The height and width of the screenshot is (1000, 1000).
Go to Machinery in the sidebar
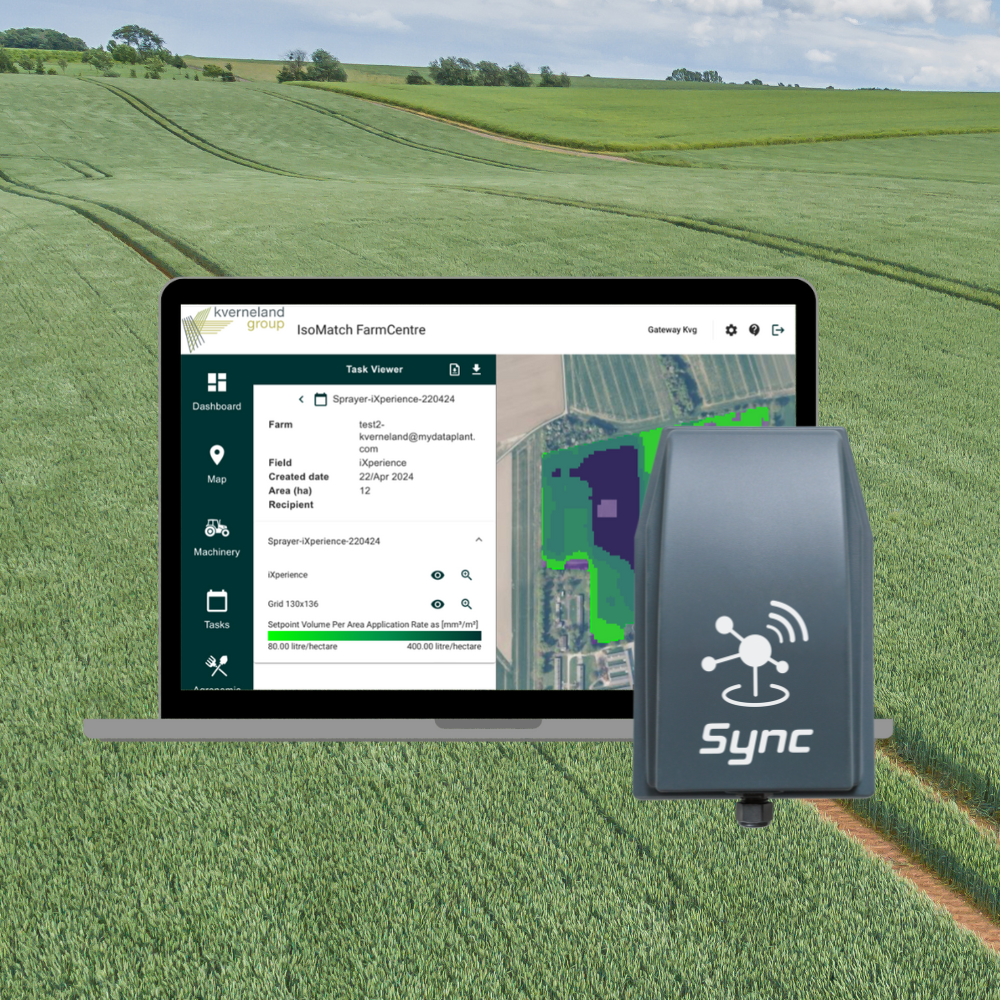(x=217, y=538)
